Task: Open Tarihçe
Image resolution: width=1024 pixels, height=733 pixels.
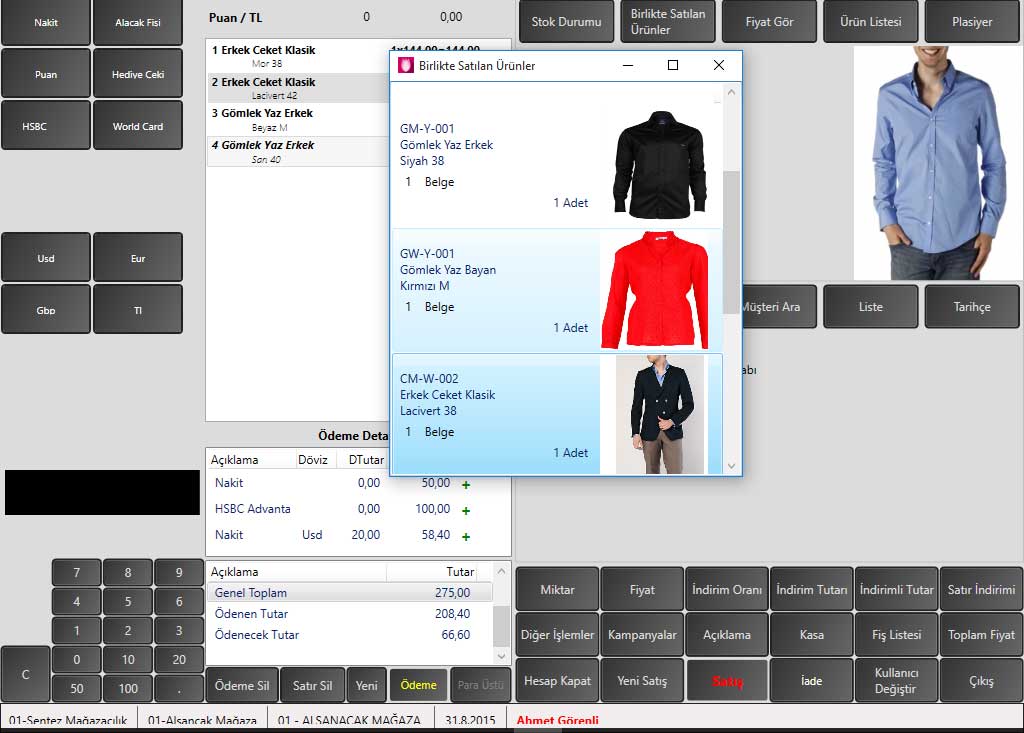Action: point(972,306)
